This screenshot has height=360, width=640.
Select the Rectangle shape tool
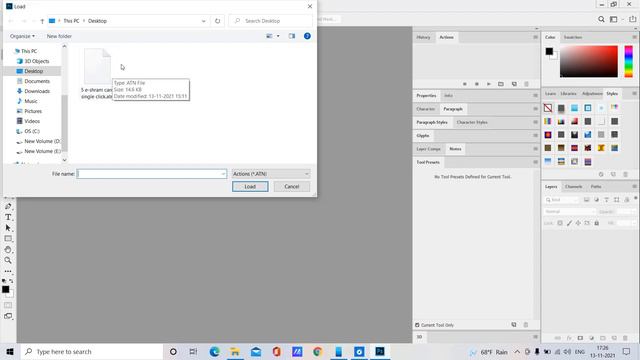(x=8, y=239)
